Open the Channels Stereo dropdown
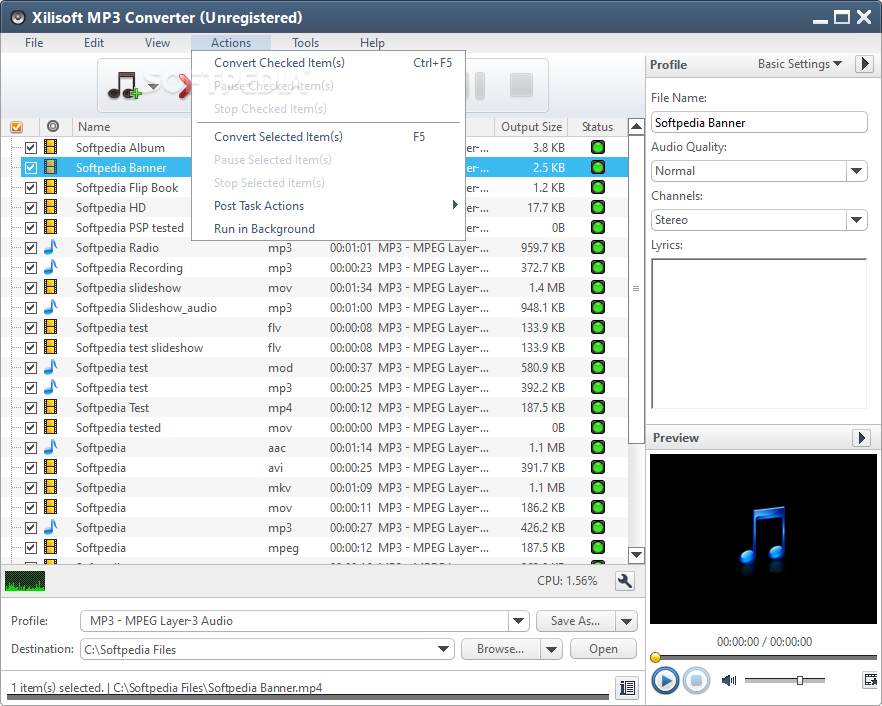 coord(856,220)
